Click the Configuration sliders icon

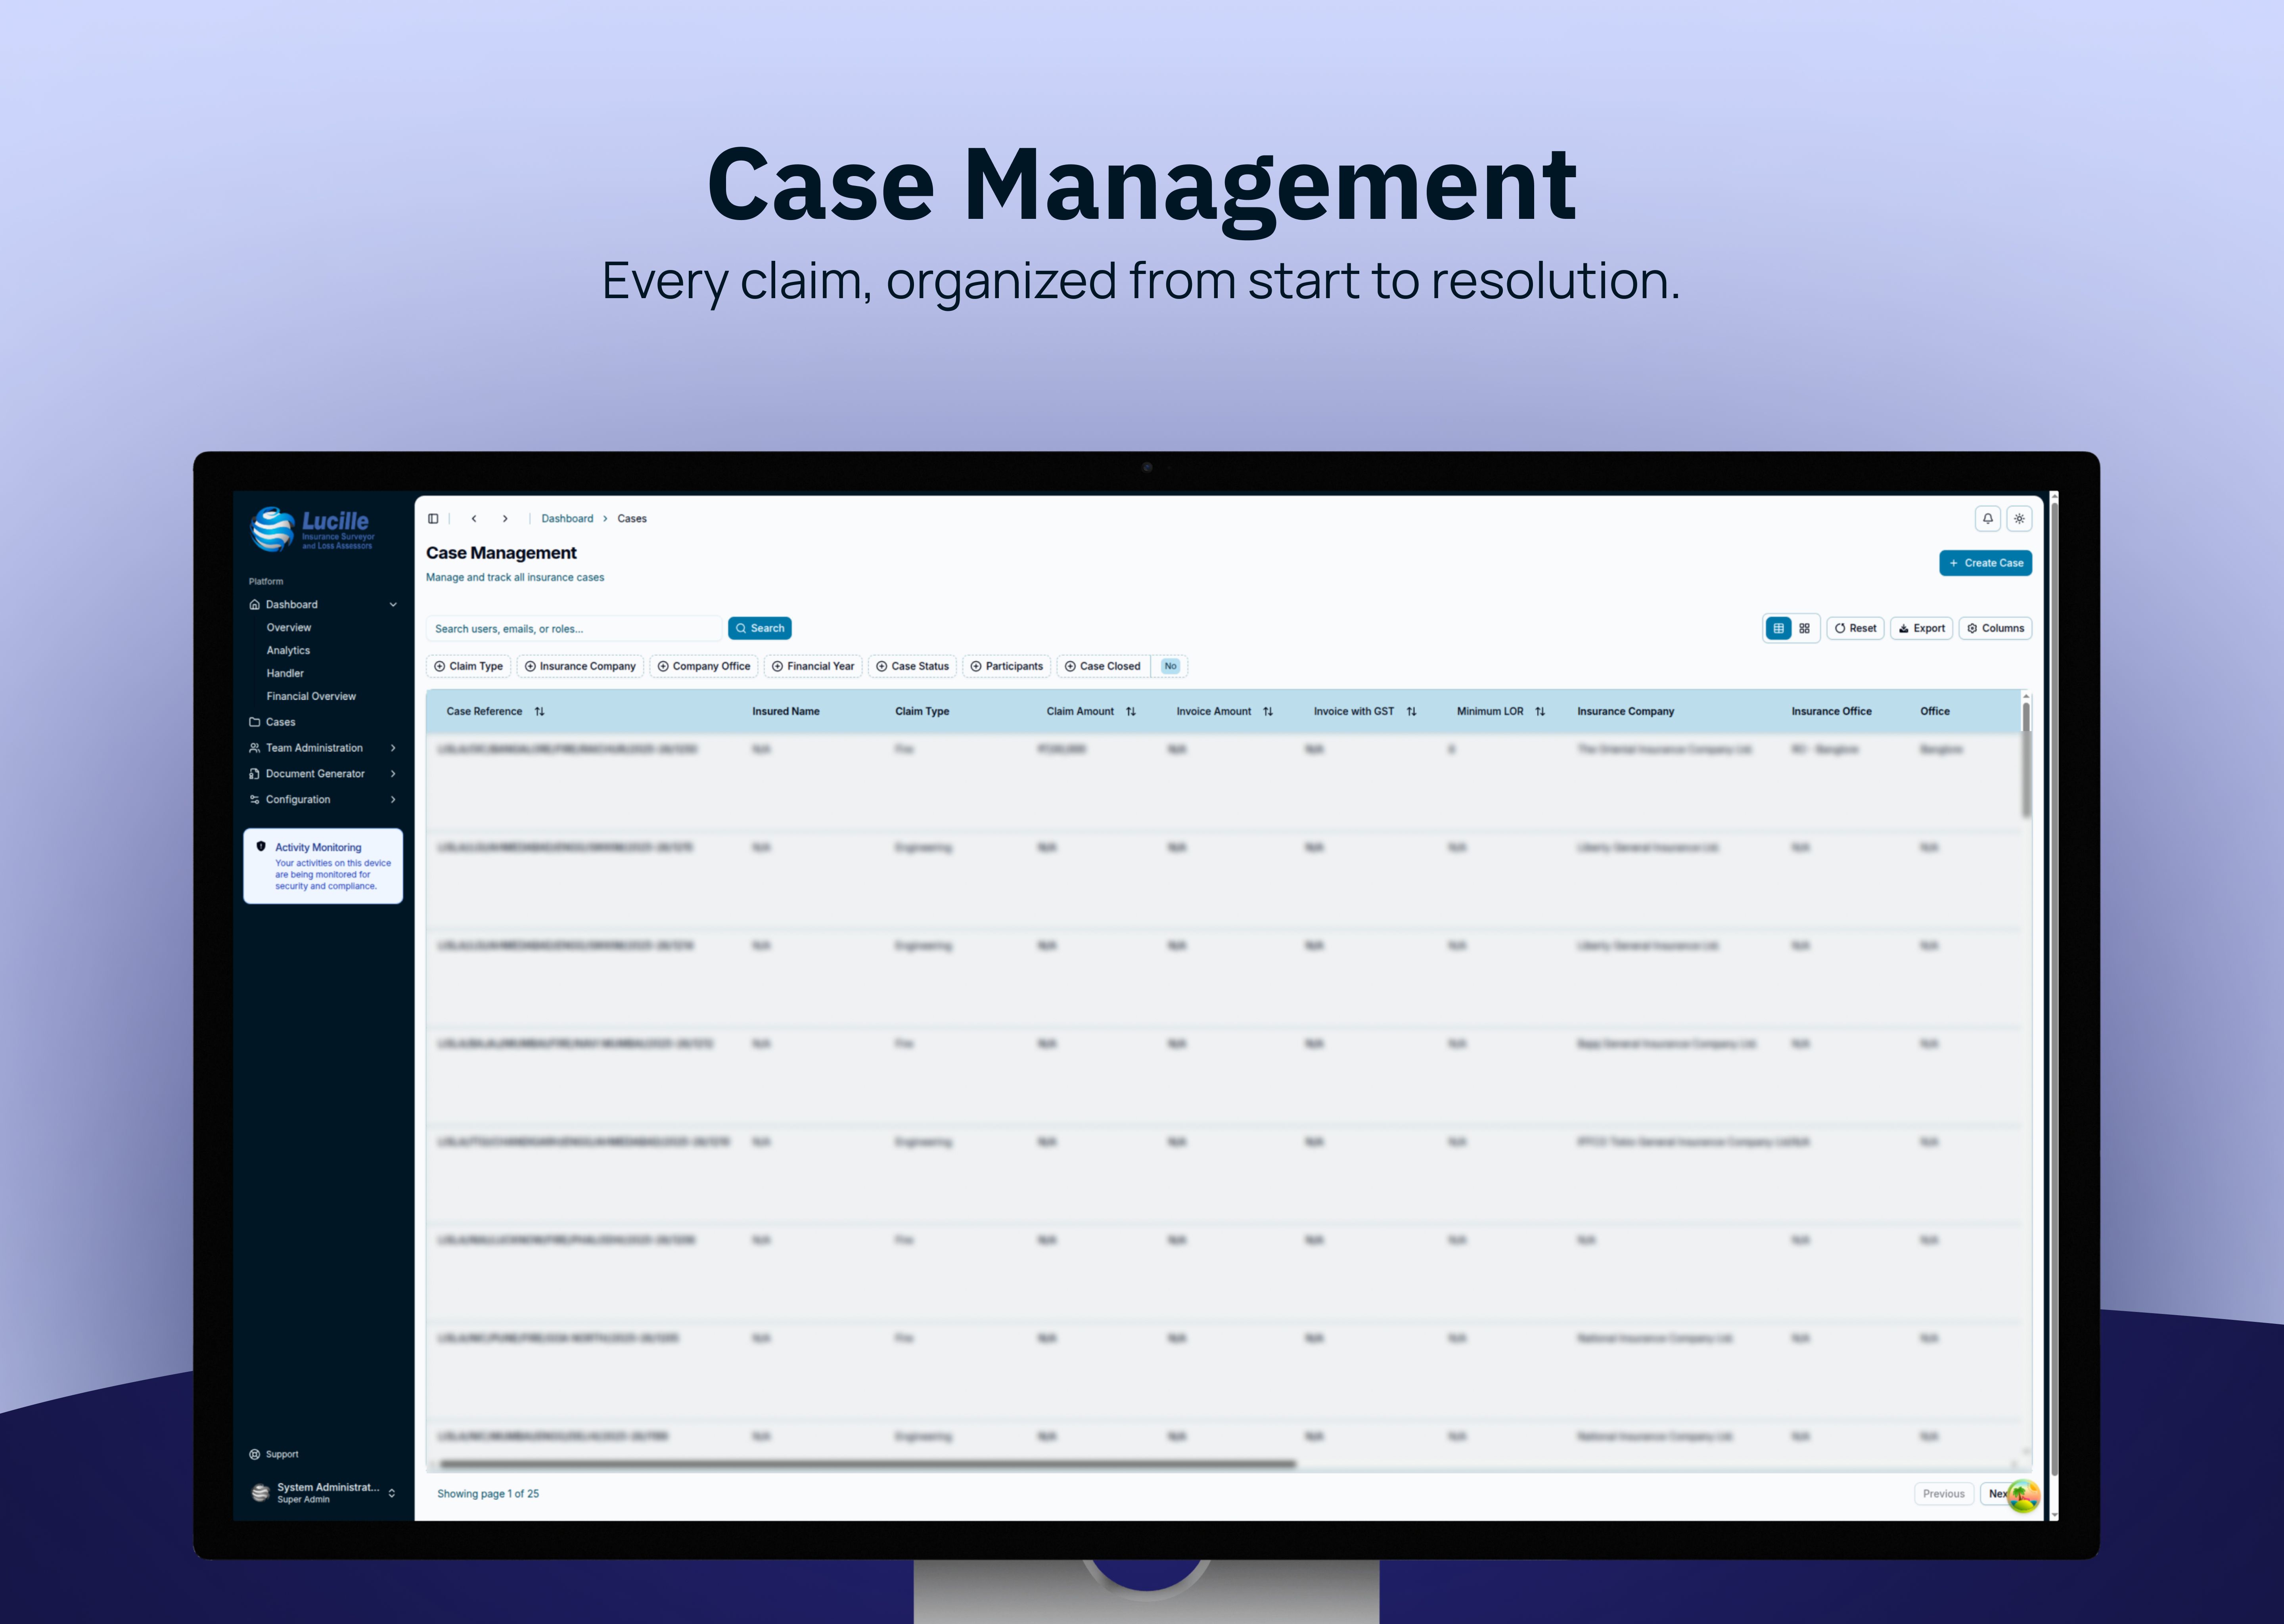tap(254, 800)
